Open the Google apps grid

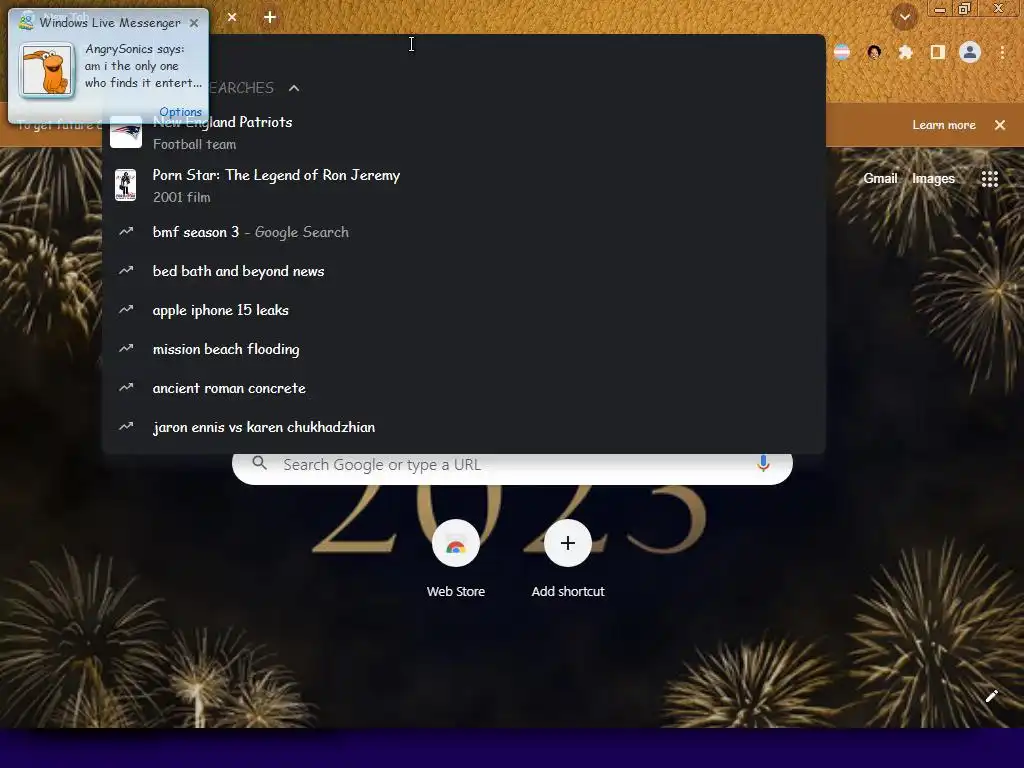pos(989,179)
